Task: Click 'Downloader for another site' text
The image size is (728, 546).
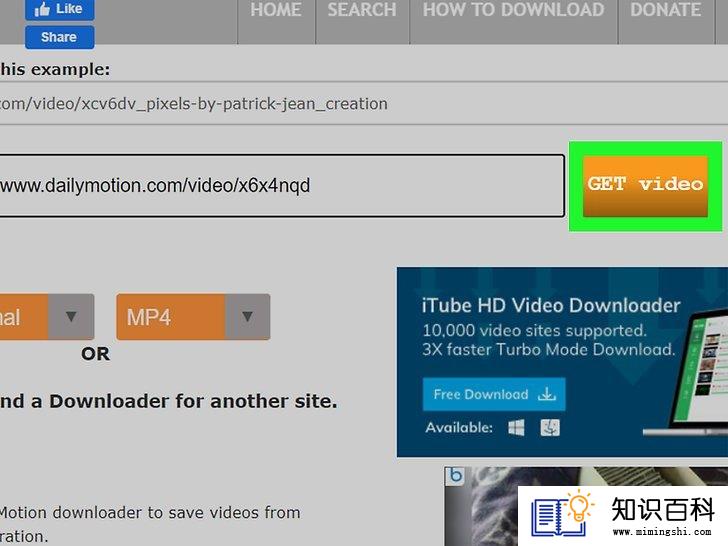Action: coord(193,401)
